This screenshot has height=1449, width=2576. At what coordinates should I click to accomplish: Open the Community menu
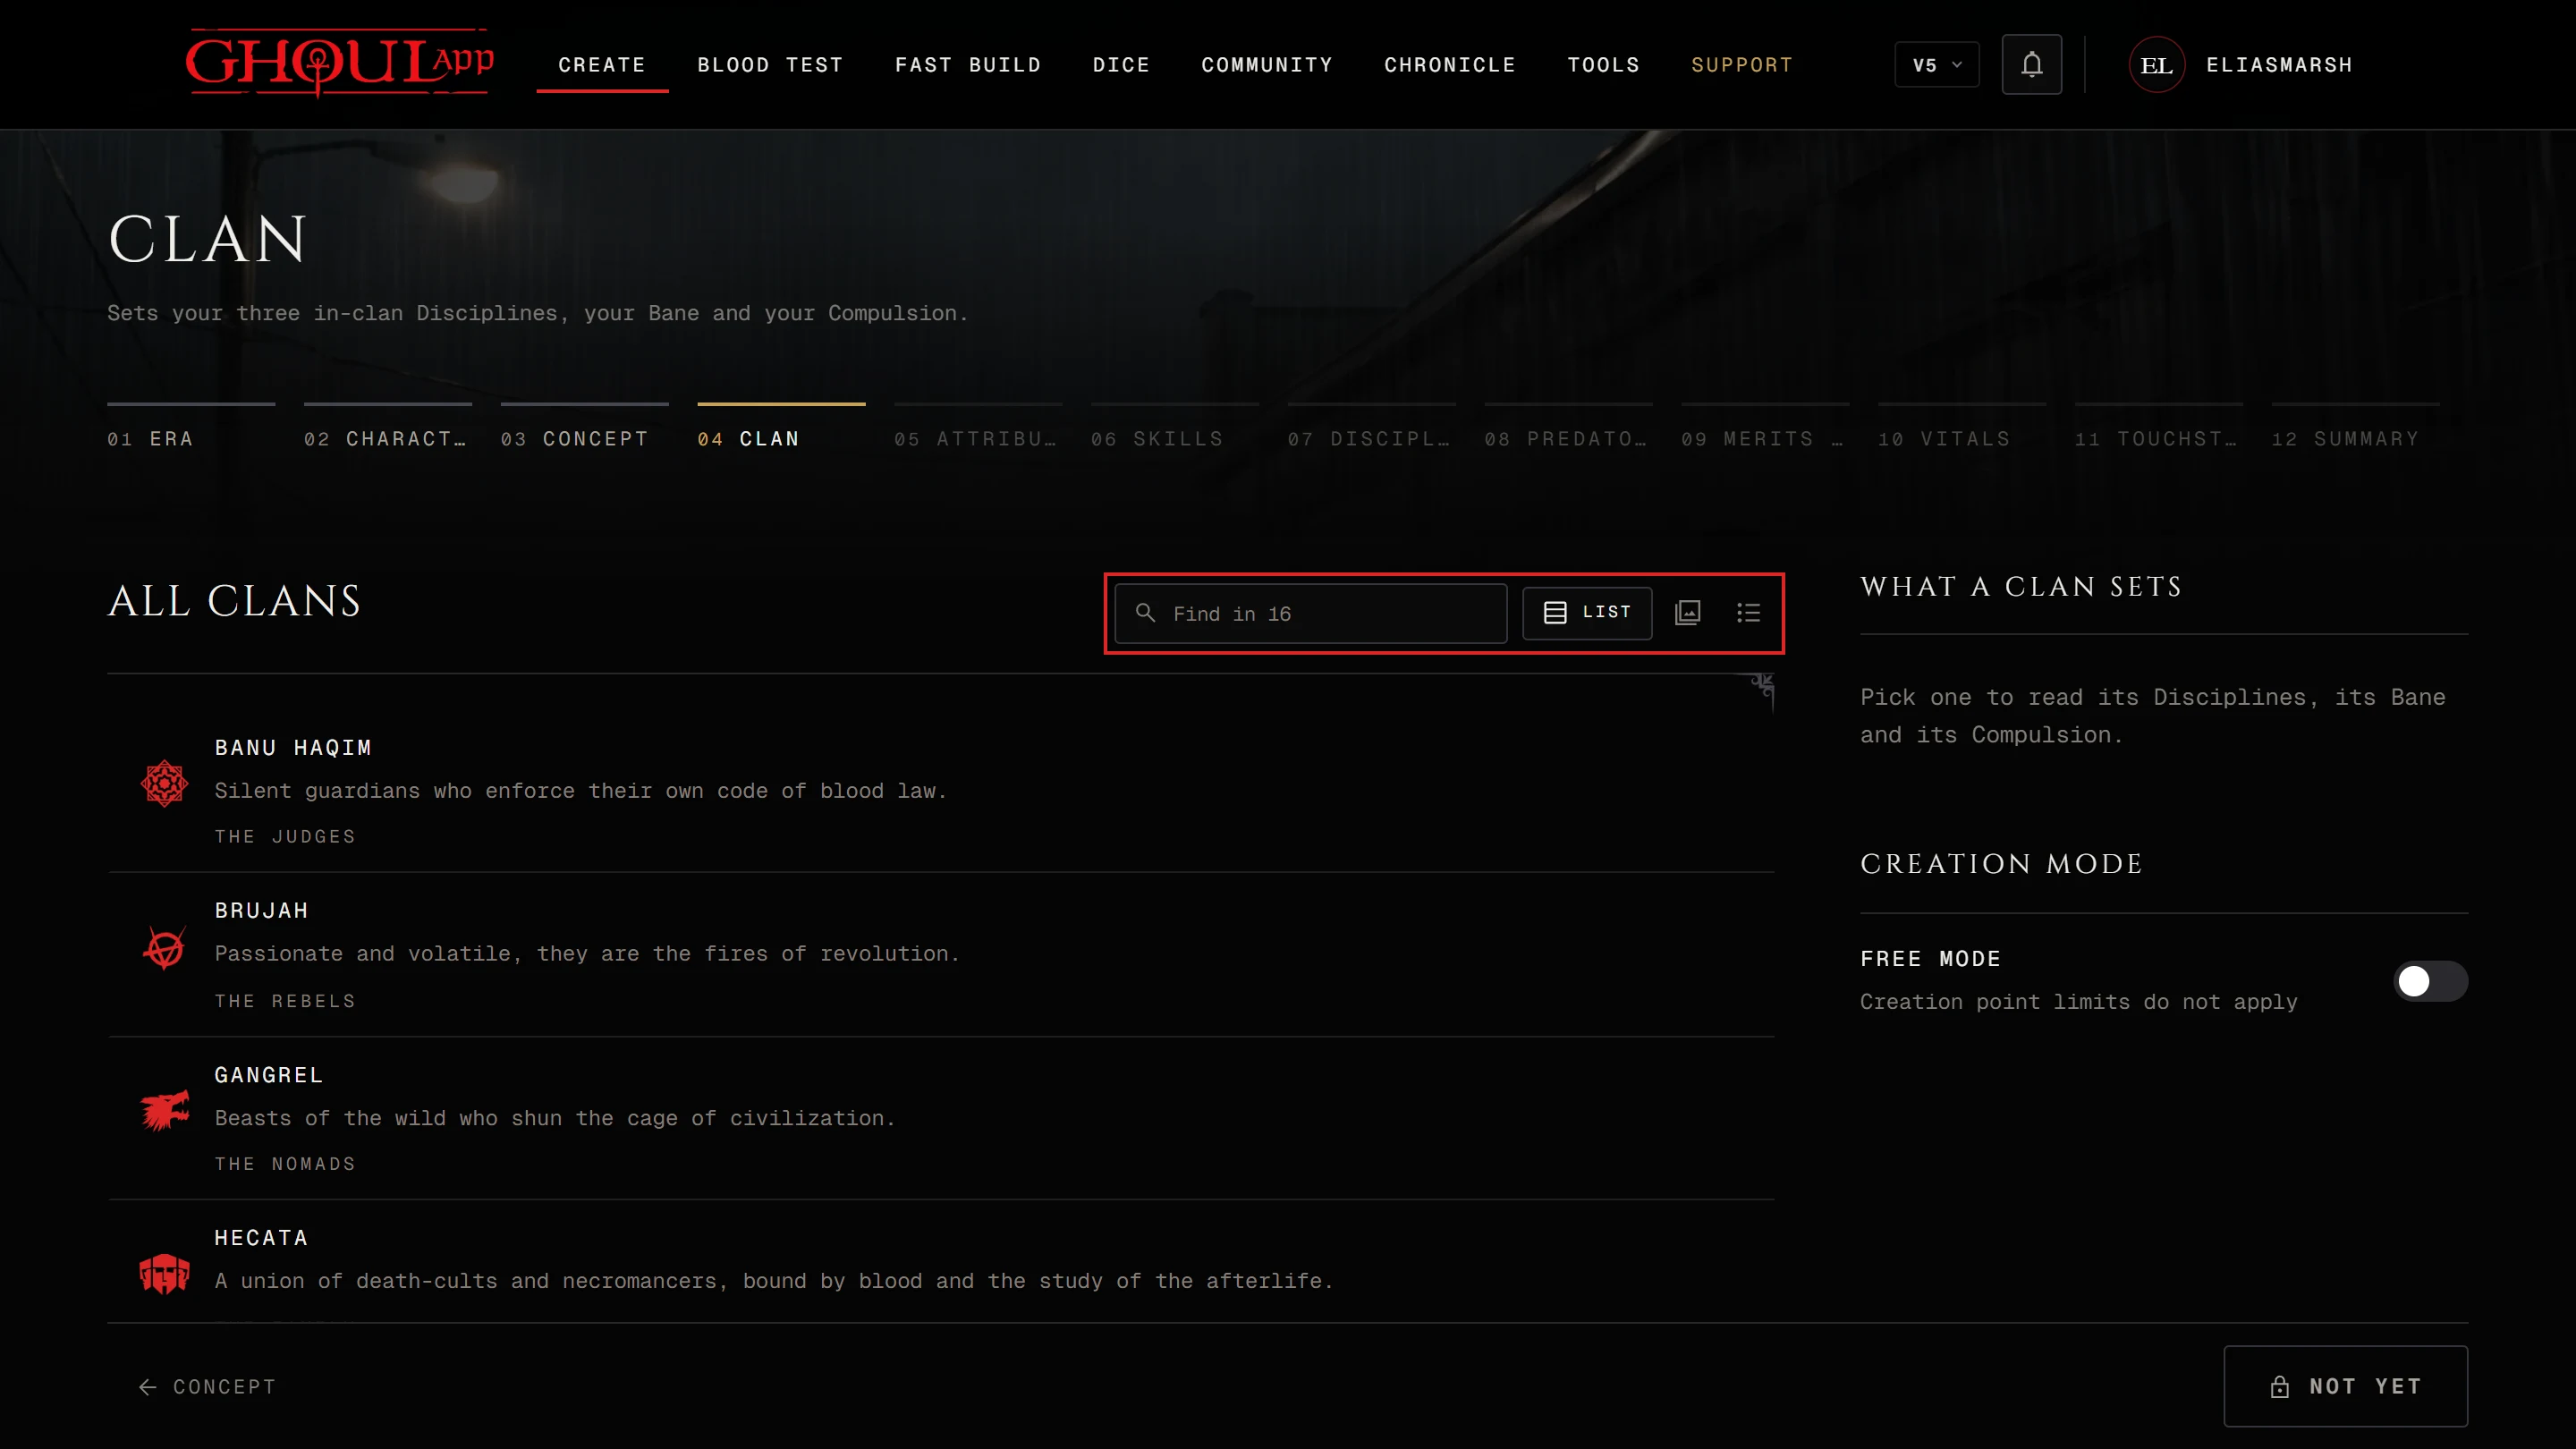1267,65
